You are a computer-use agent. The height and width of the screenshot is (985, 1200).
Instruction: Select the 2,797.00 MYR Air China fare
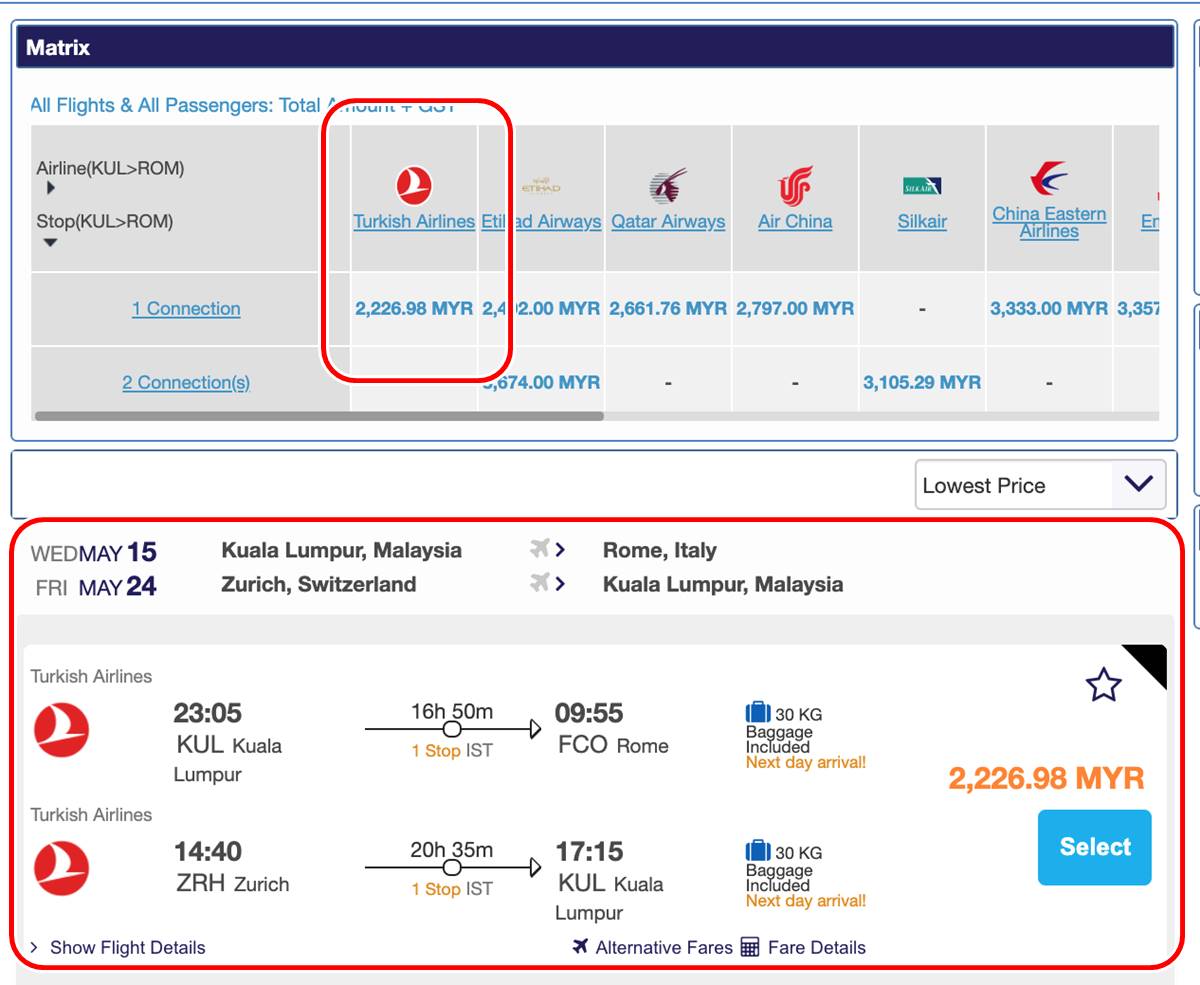(795, 309)
